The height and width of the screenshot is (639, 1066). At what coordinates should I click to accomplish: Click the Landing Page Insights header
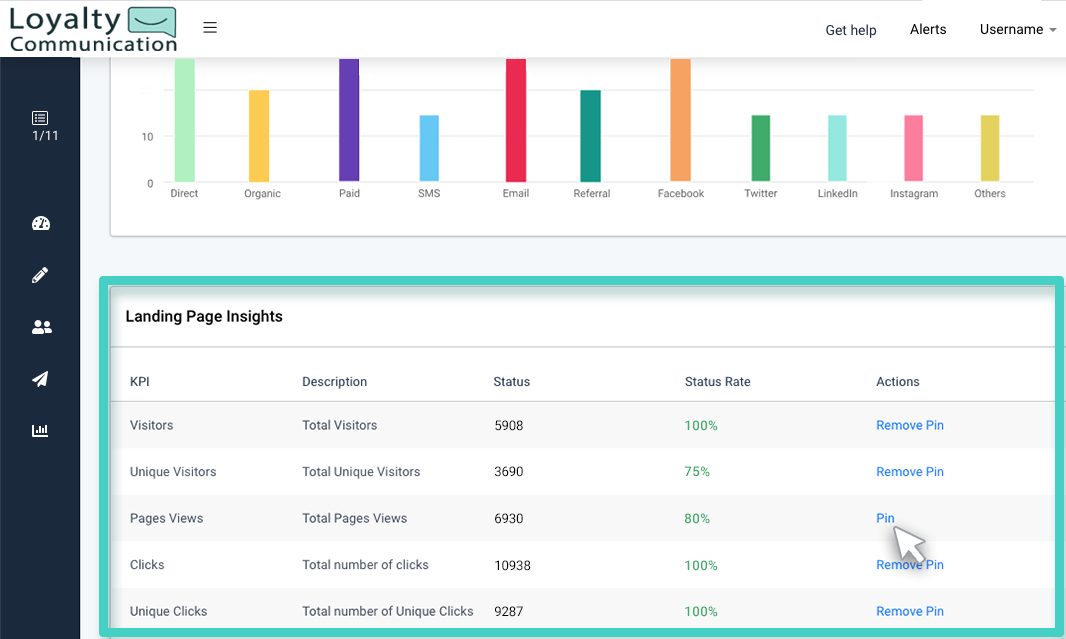click(x=204, y=316)
